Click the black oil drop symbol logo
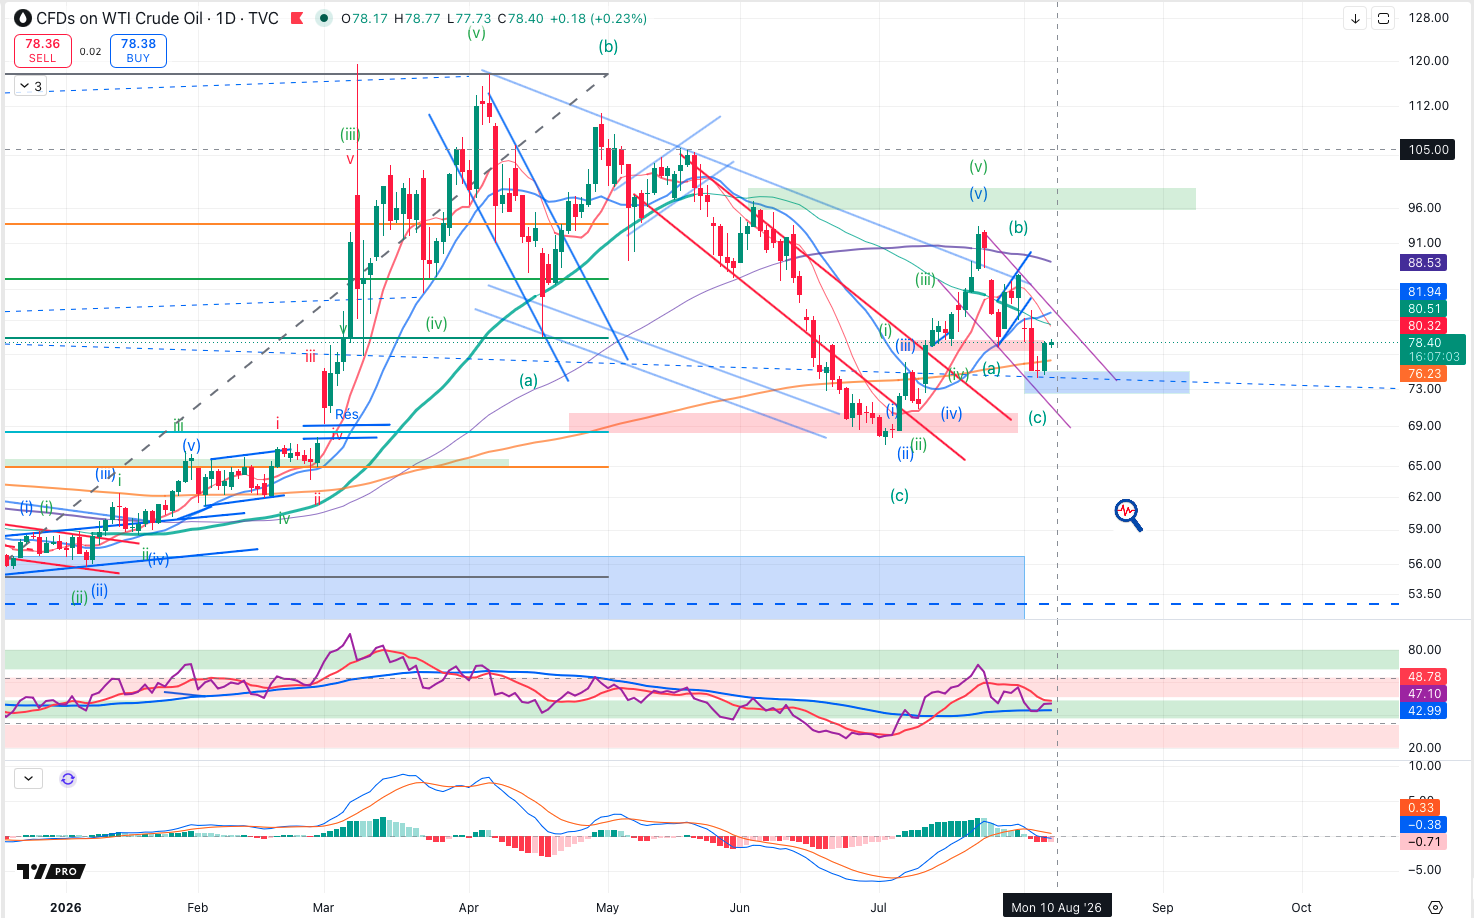This screenshot has width=1474, height=918. [23, 18]
